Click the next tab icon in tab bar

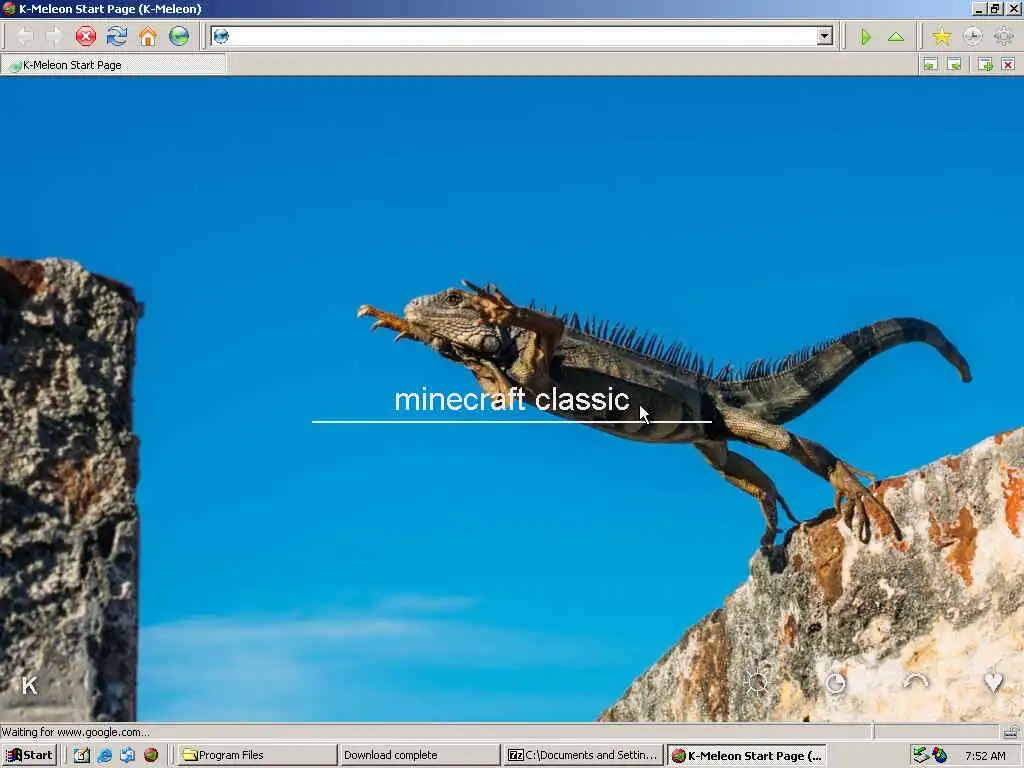click(954, 64)
